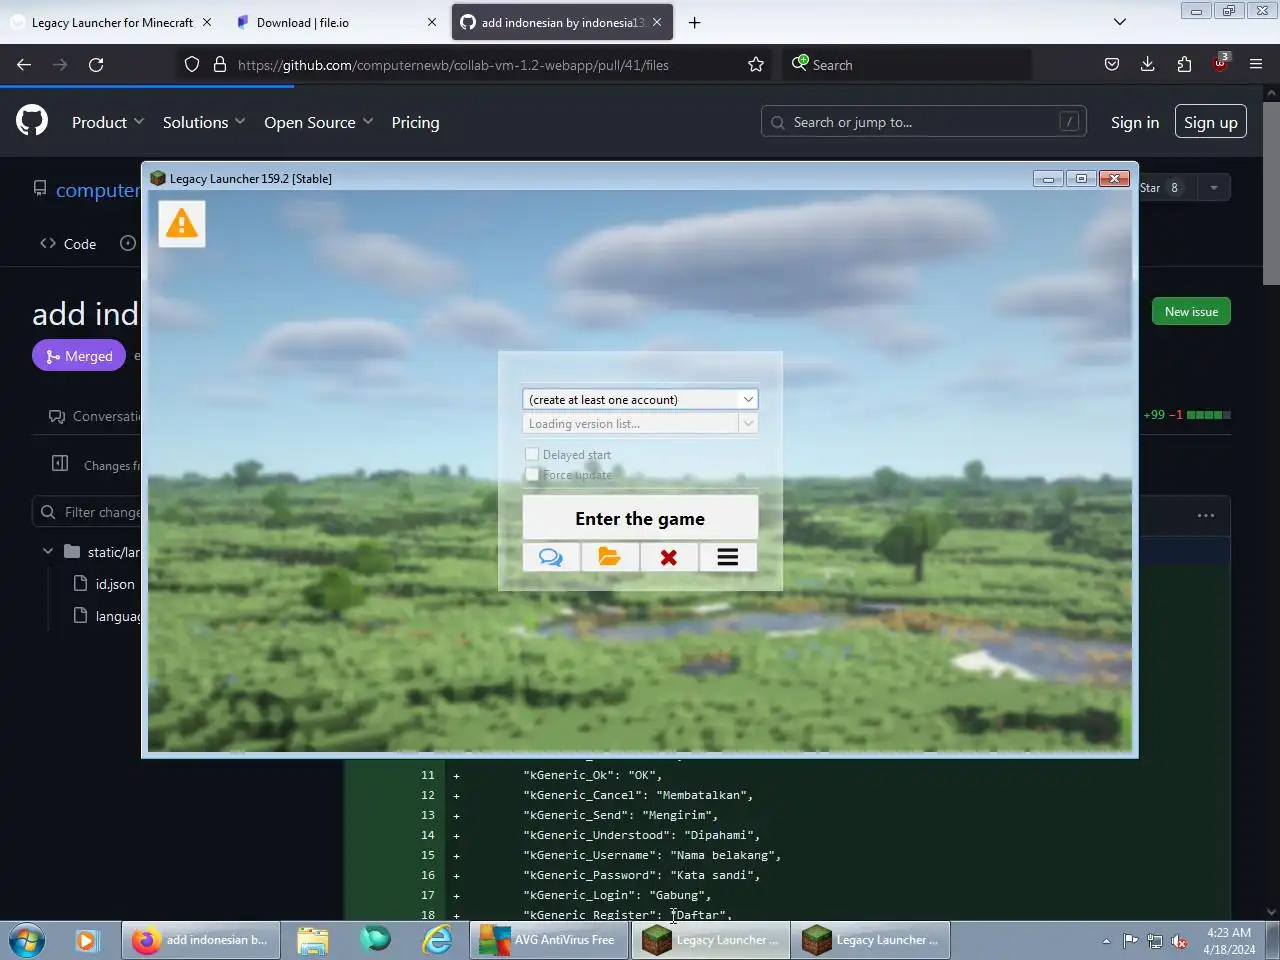
Task: Click the Action Center flag tray icon
Action: click(x=1130, y=941)
